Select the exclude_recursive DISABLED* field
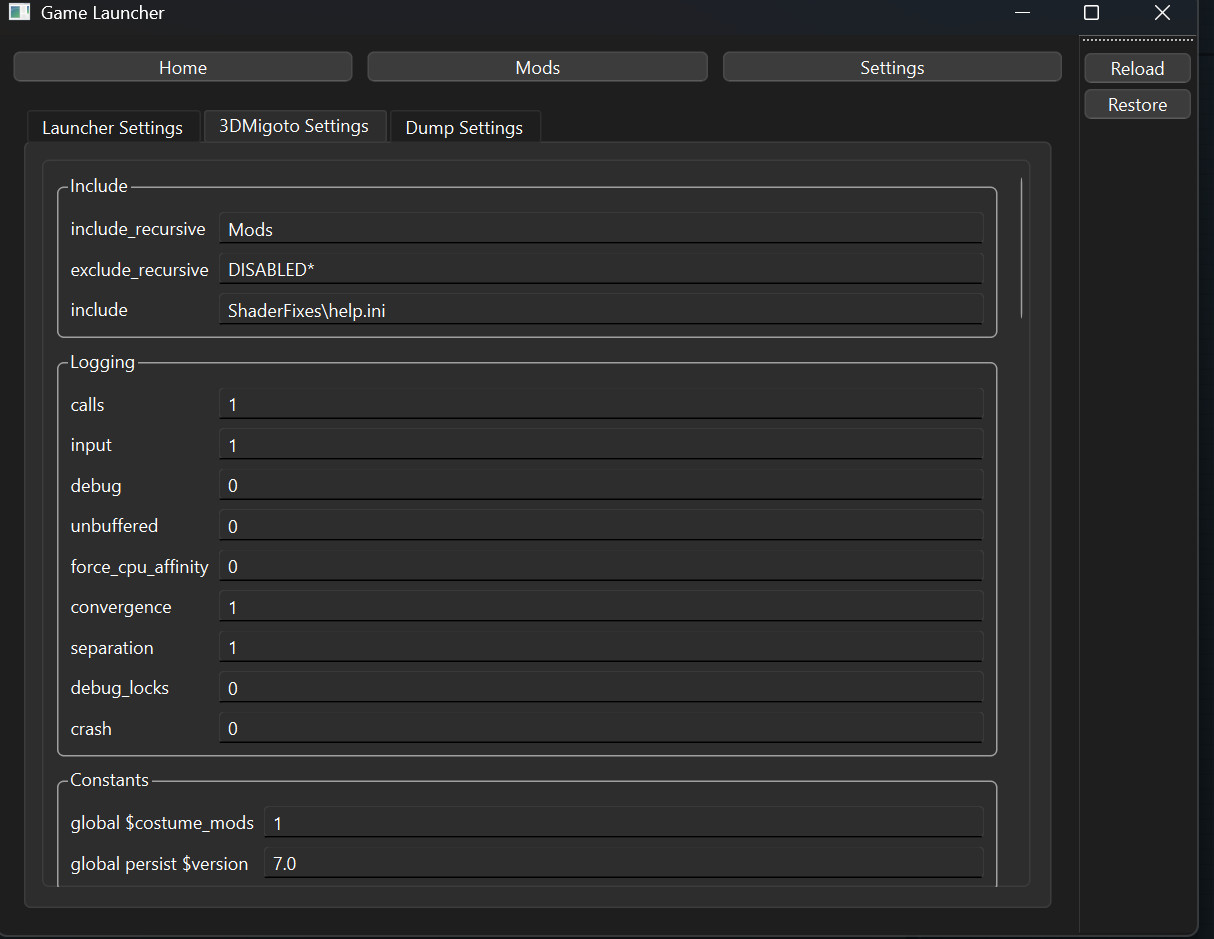This screenshot has height=939, width=1214. point(600,269)
